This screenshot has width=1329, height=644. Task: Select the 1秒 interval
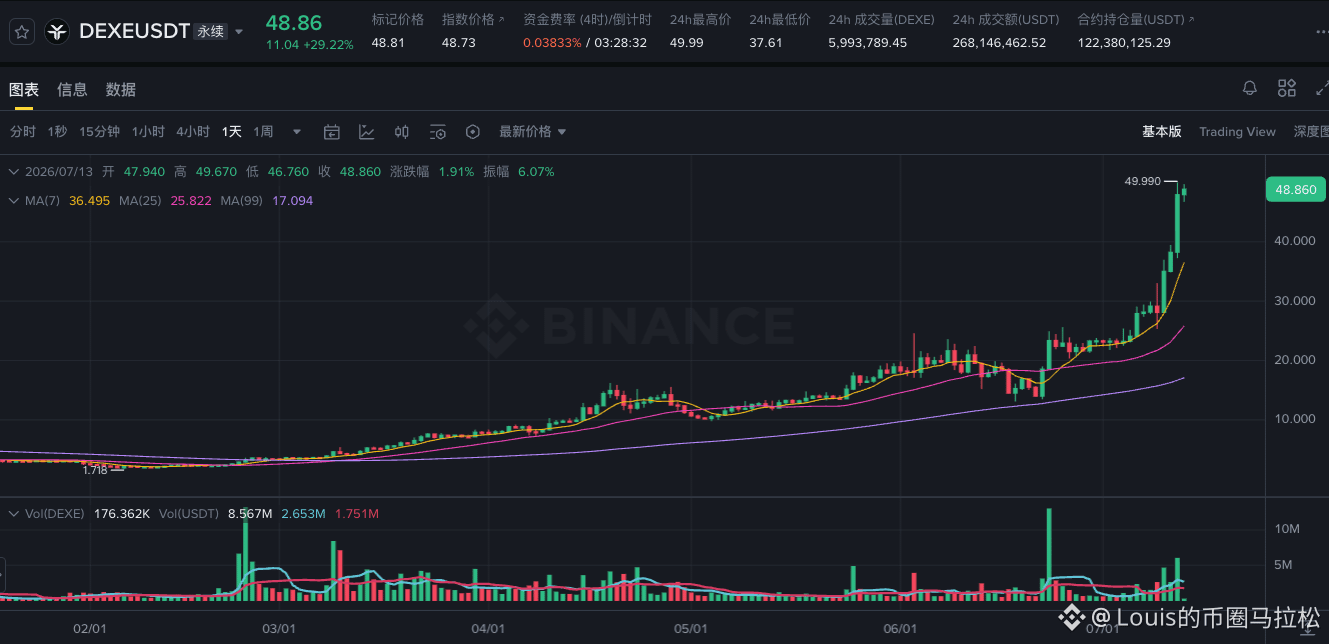pyautogui.click(x=57, y=132)
